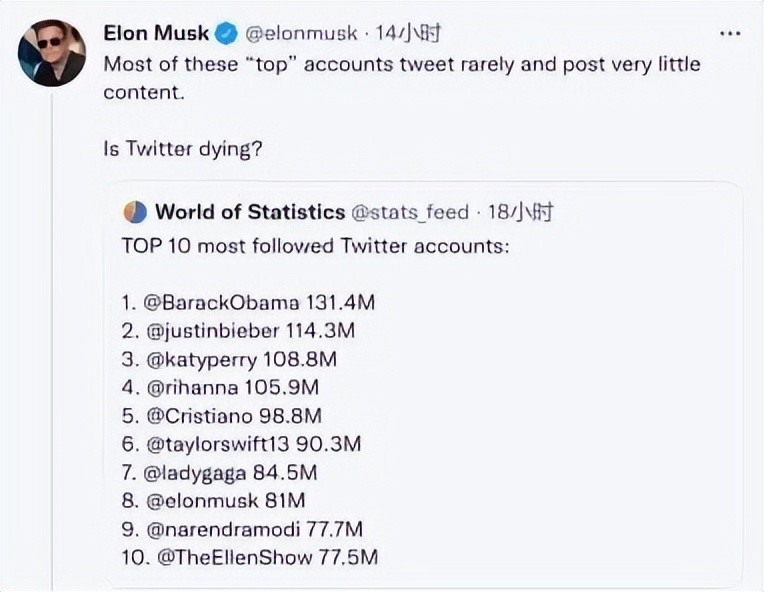
Task: Open the @elonmusk handle in header
Action: click(x=301, y=34)
